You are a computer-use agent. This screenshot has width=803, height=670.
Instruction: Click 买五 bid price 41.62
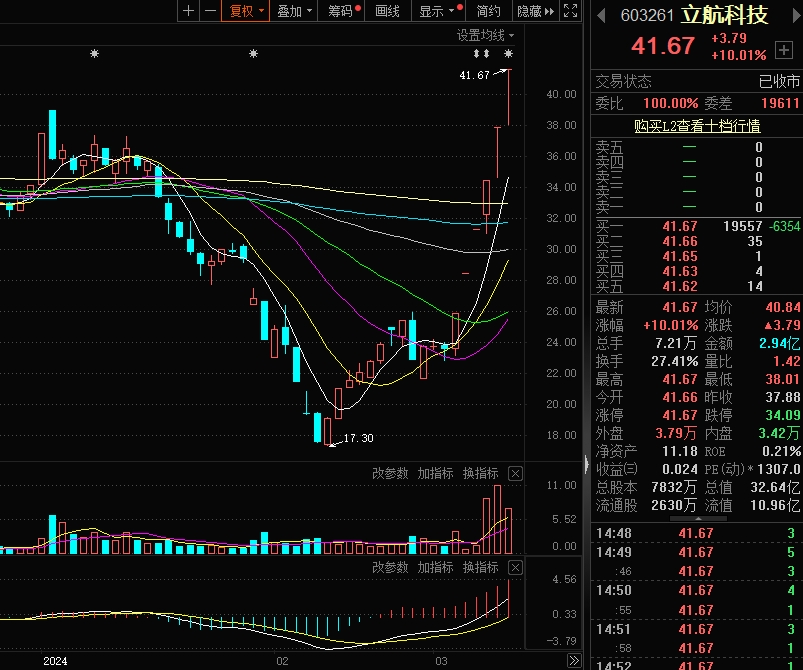click(680, 286)
